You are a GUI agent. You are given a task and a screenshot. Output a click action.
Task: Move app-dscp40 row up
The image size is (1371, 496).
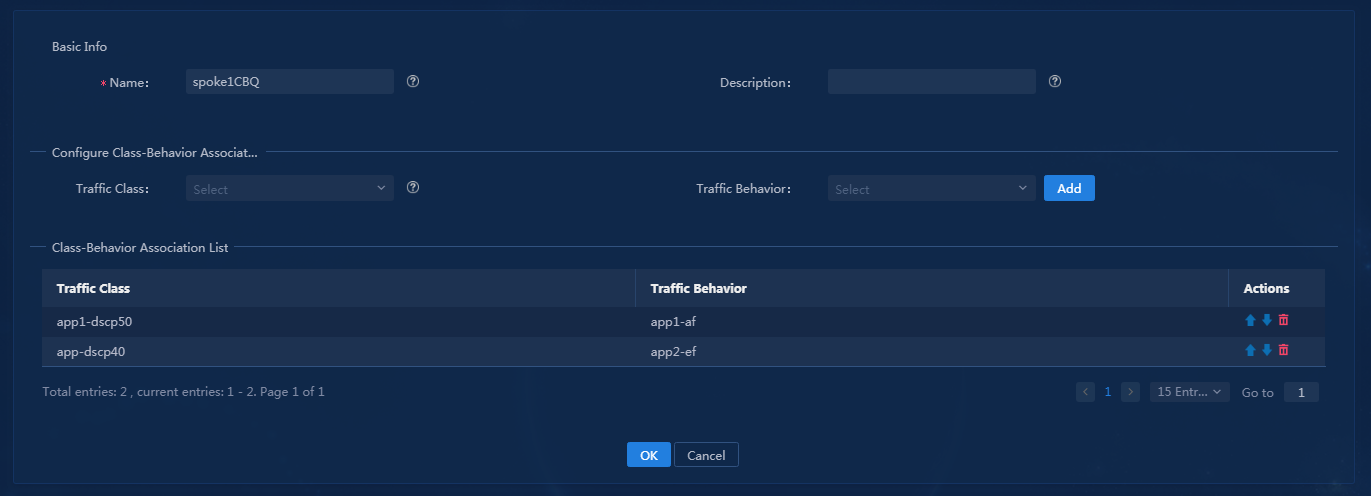pos(1250,350)
